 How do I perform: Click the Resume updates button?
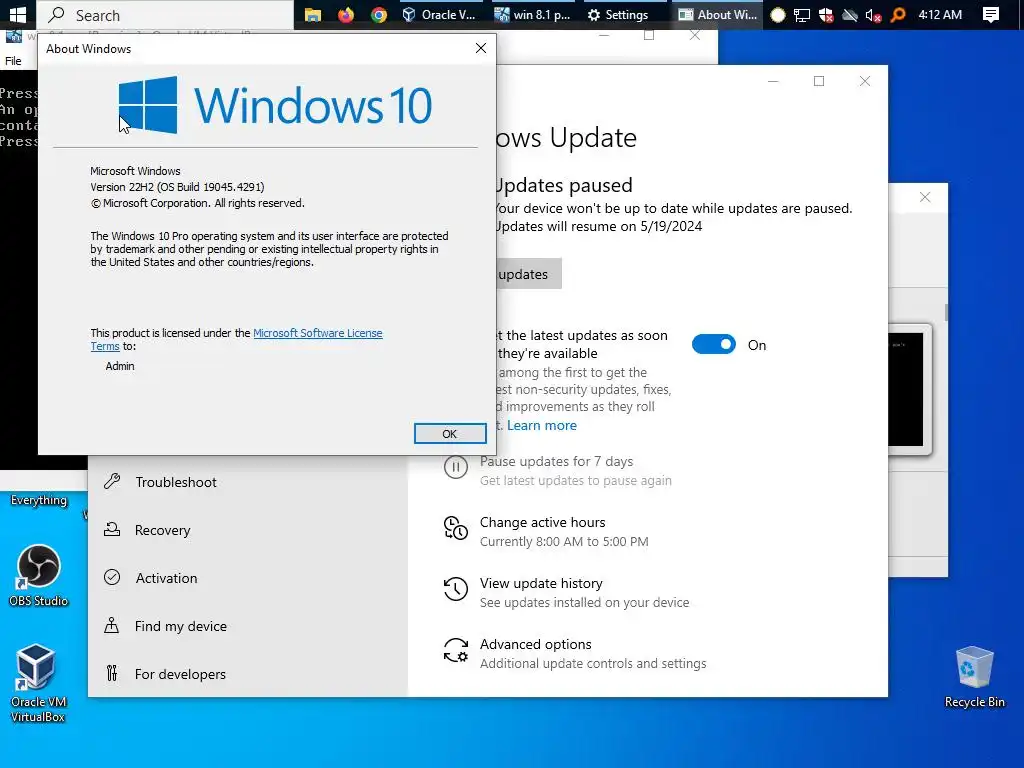pyautogui.click(x=528, y=274)
